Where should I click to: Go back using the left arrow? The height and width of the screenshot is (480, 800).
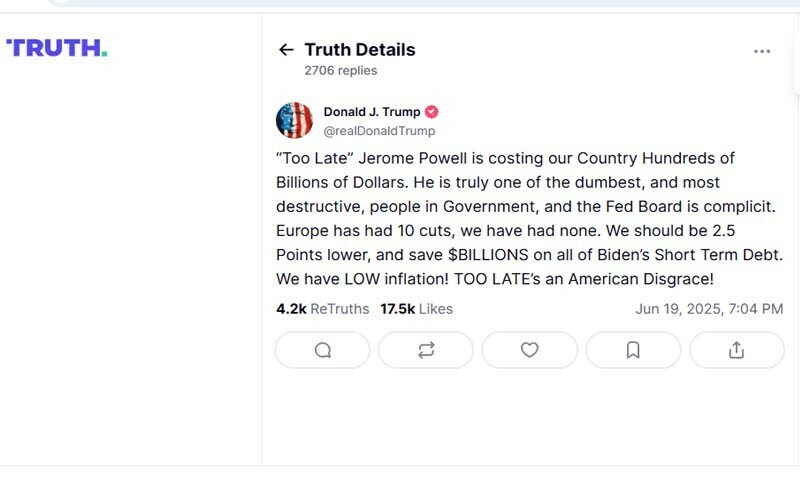click(x=286, y=50)
